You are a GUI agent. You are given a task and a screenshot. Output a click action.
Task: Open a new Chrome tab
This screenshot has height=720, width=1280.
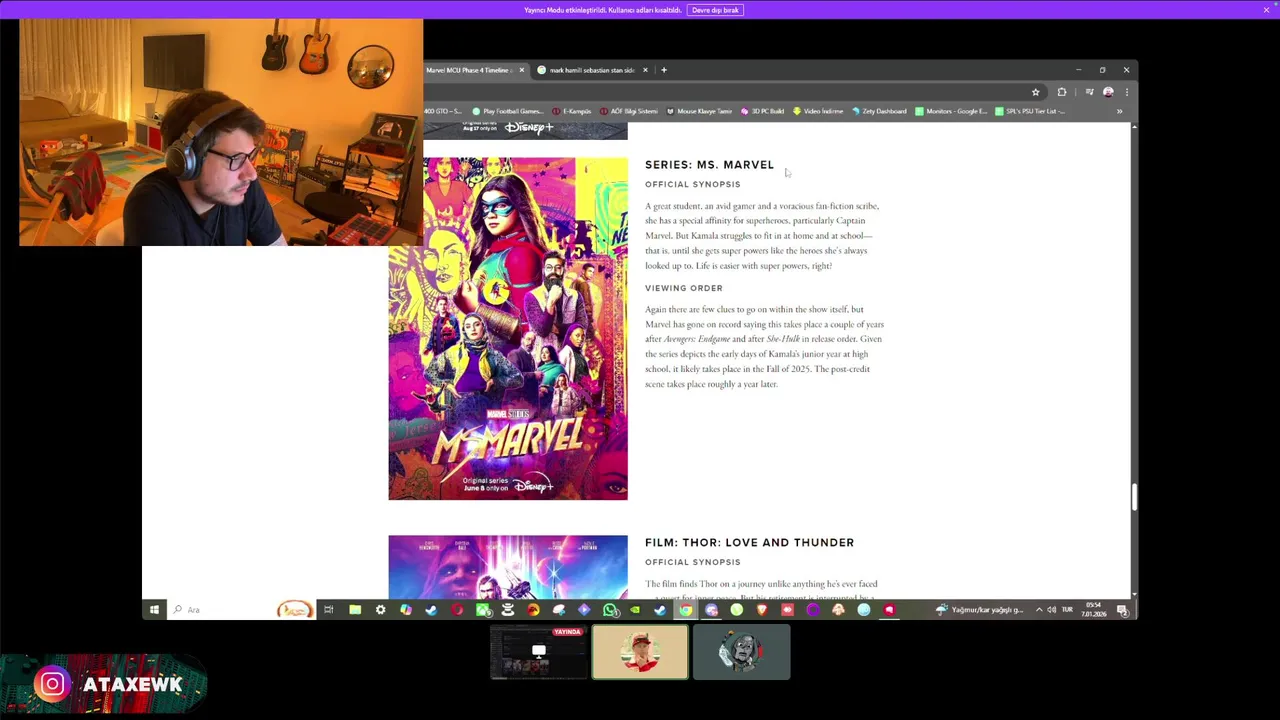664,70
